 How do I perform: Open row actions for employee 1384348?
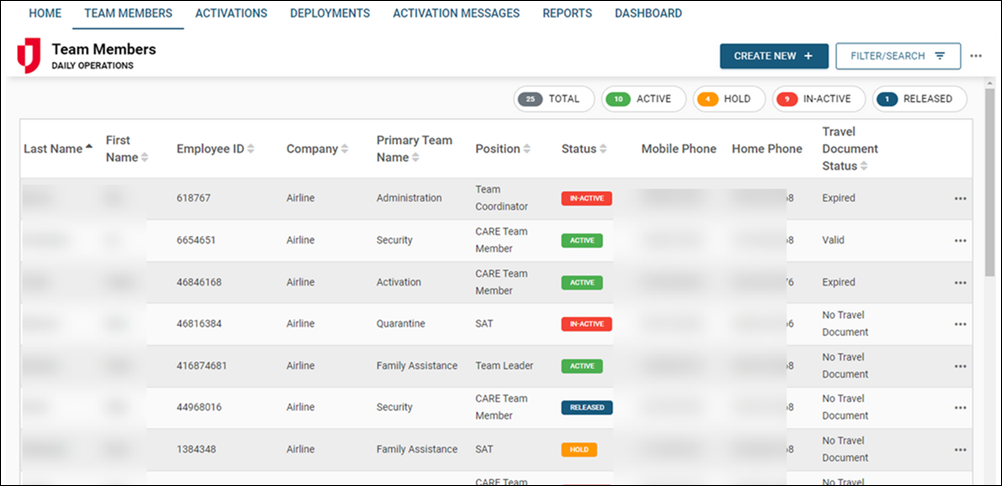coord(960,450)
